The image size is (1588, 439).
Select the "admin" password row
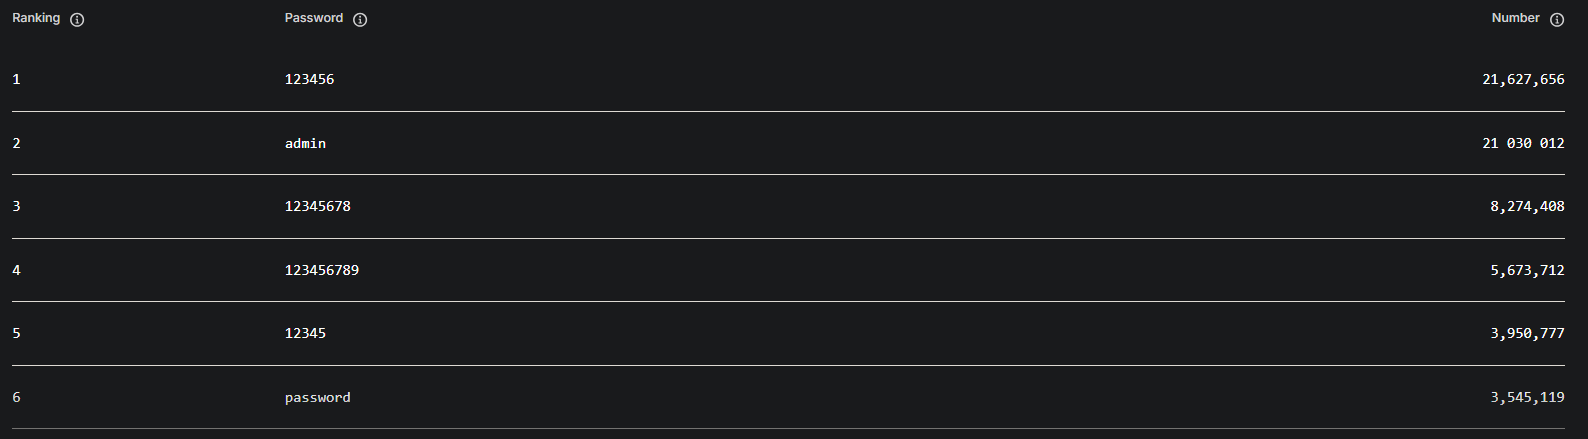click(305, 143)
